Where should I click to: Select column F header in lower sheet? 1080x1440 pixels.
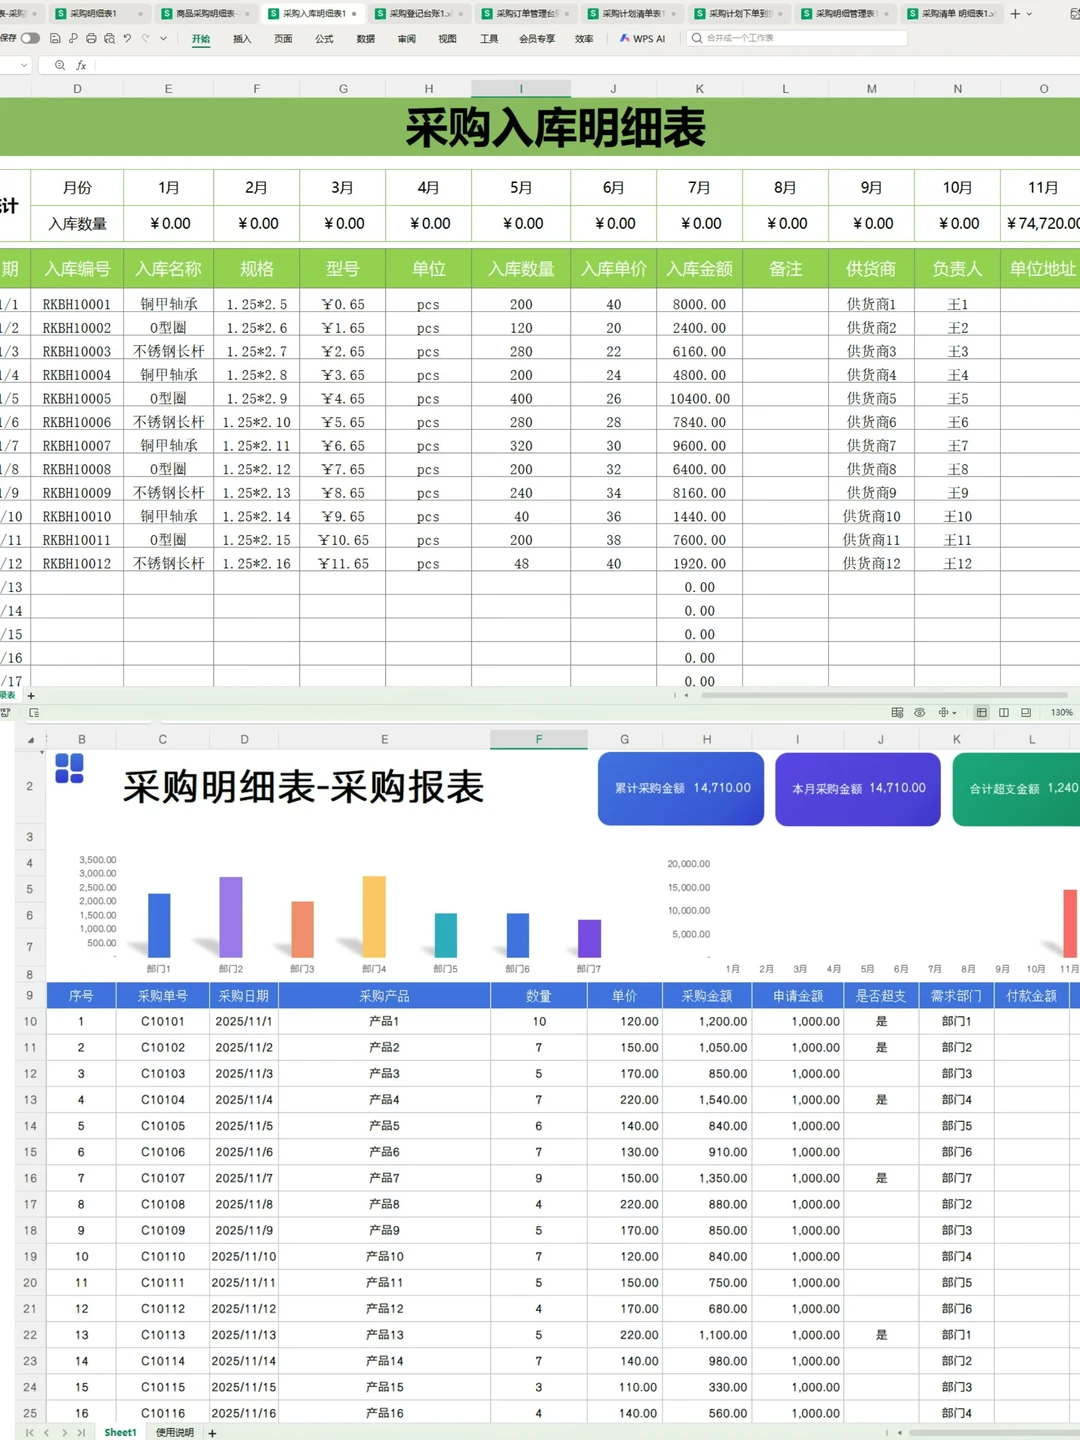[x=538, y=740]
